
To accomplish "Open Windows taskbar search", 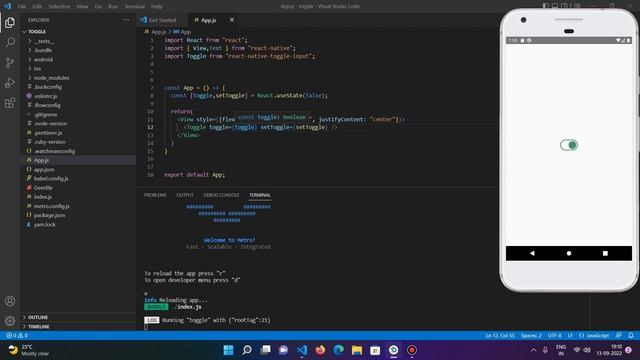I will click(247, 350).
